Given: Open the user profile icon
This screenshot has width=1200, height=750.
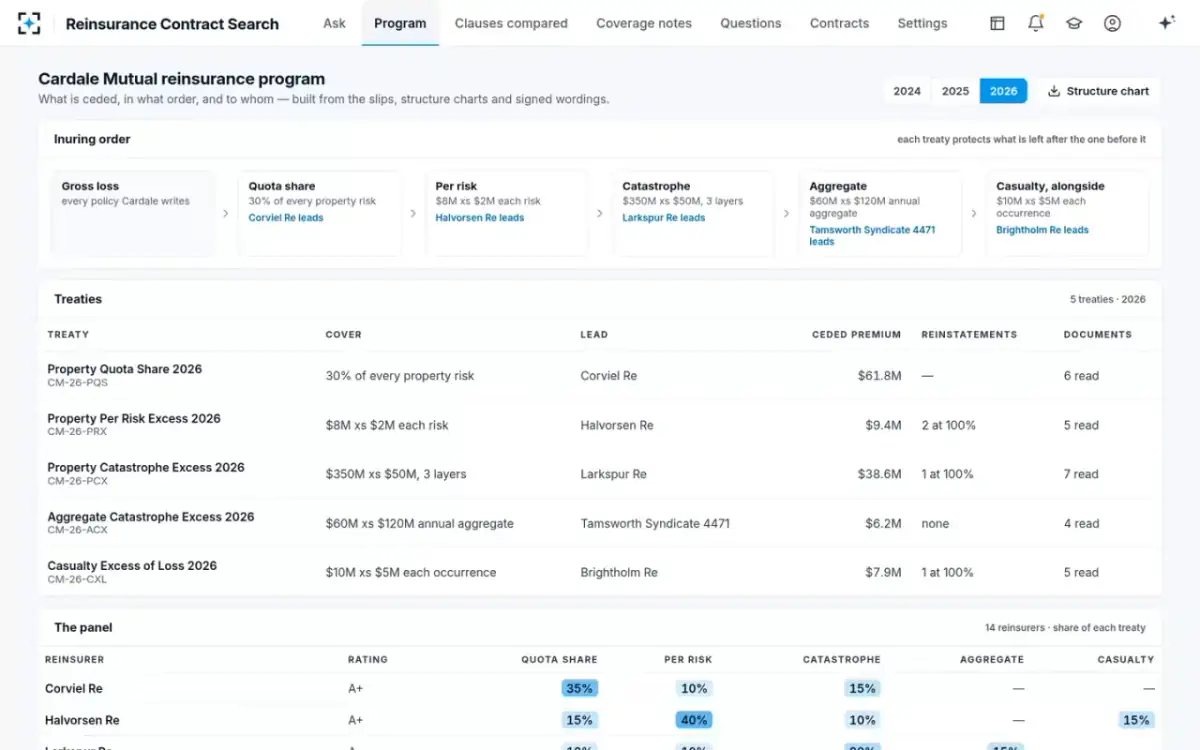Looking at the screenshot, I should (1112, 23).
